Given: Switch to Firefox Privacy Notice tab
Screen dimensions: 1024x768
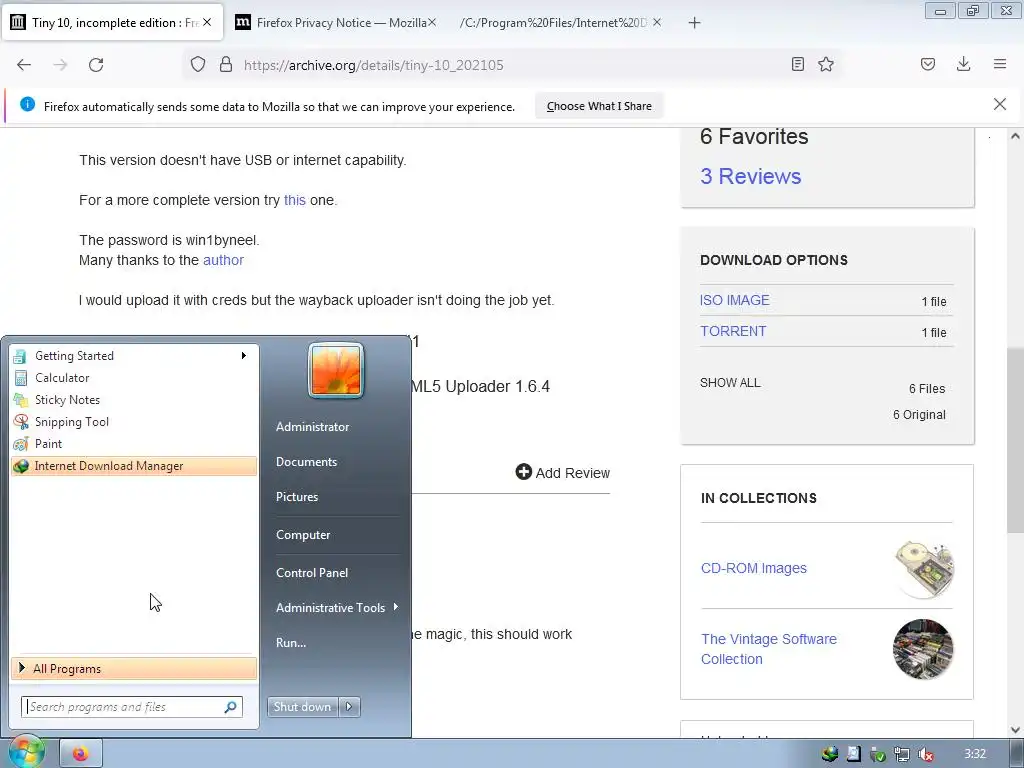Looking at the screenshot, I should pyautogui.click(x=336, y=23).
